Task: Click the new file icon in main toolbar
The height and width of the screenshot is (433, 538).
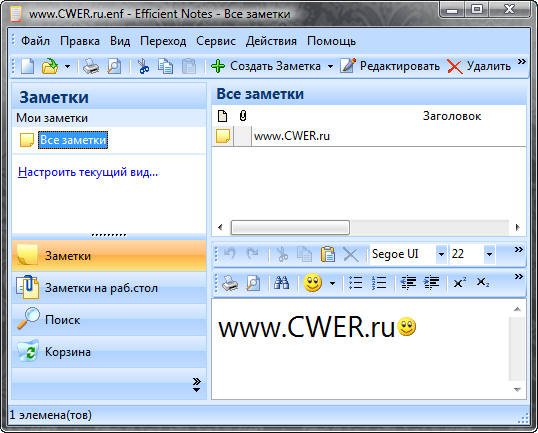Action: pos(27,66)
